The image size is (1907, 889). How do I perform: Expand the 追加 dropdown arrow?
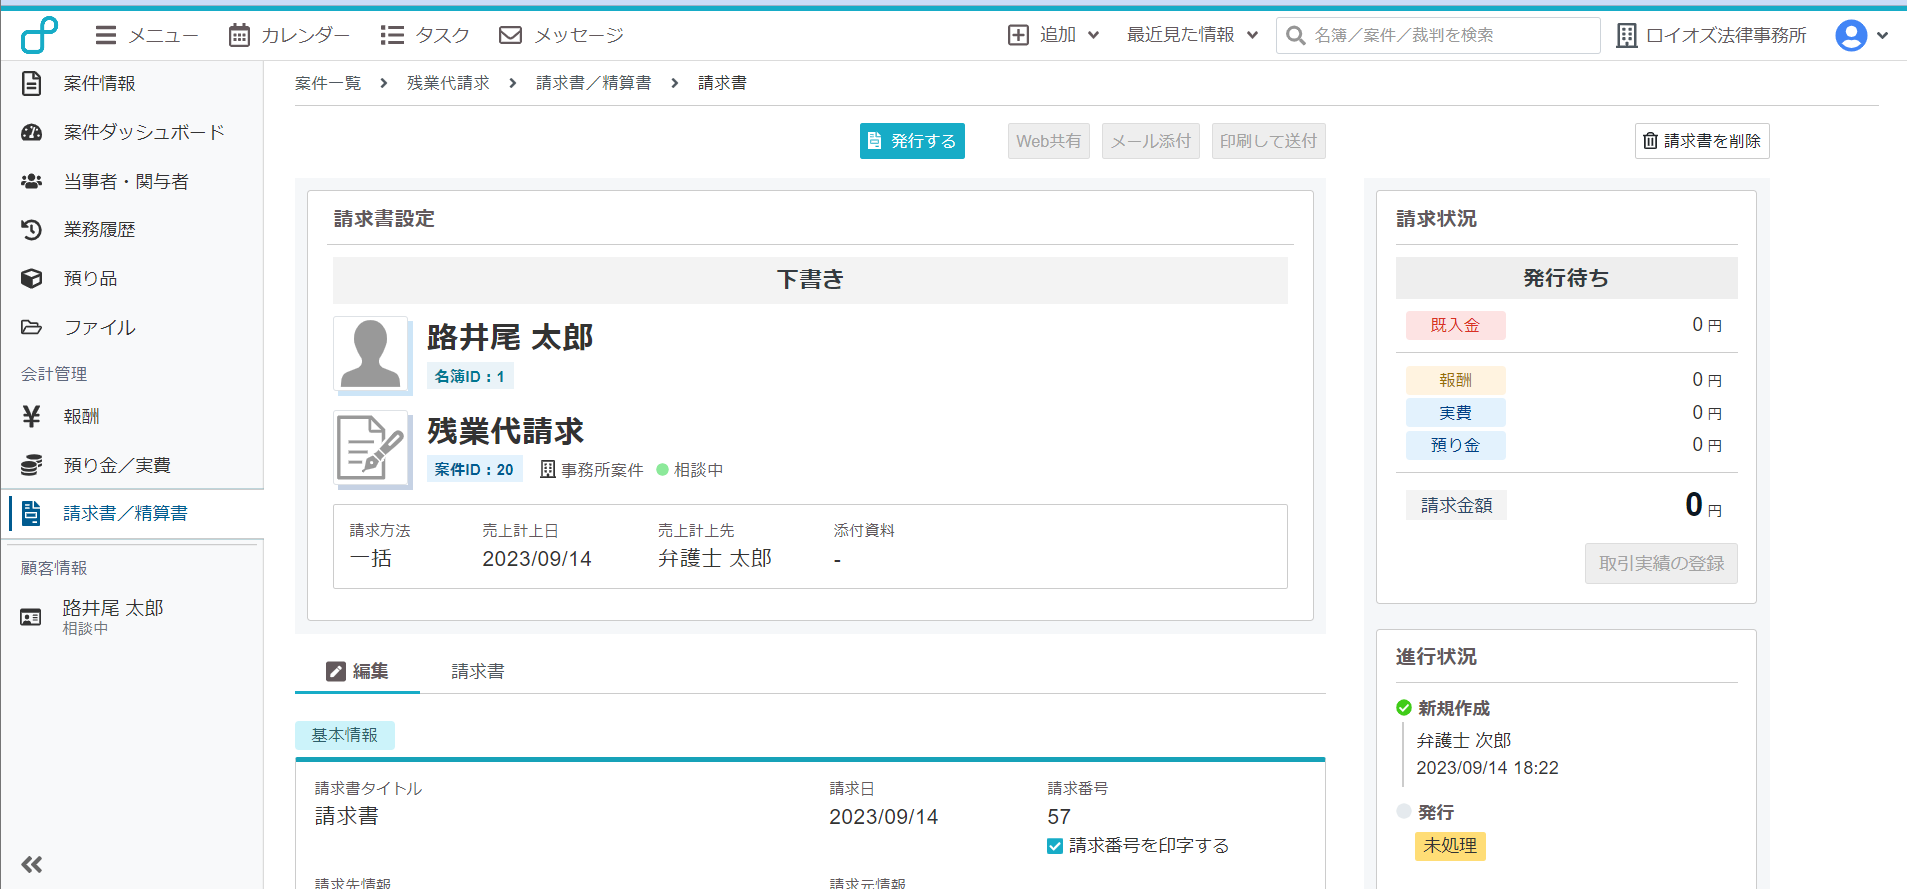pyautogui.click(x=1094, y=35)
